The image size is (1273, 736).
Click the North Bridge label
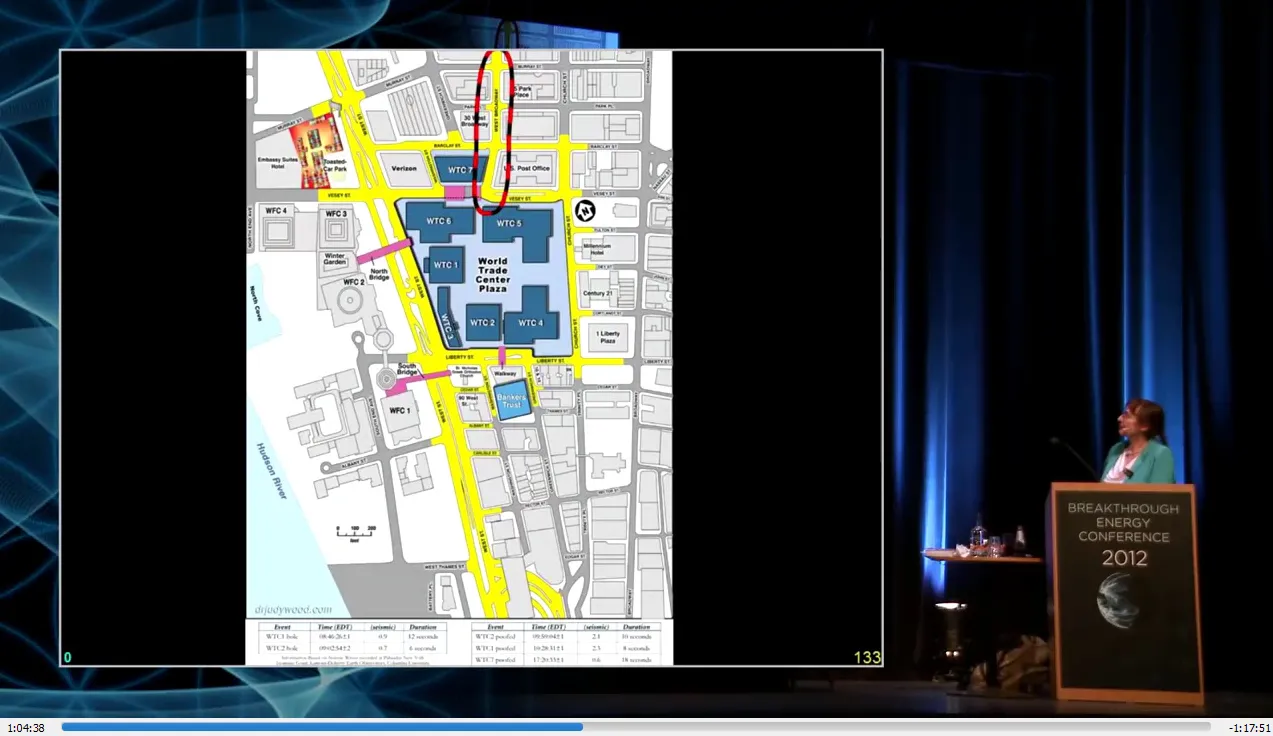pos(379,274)
